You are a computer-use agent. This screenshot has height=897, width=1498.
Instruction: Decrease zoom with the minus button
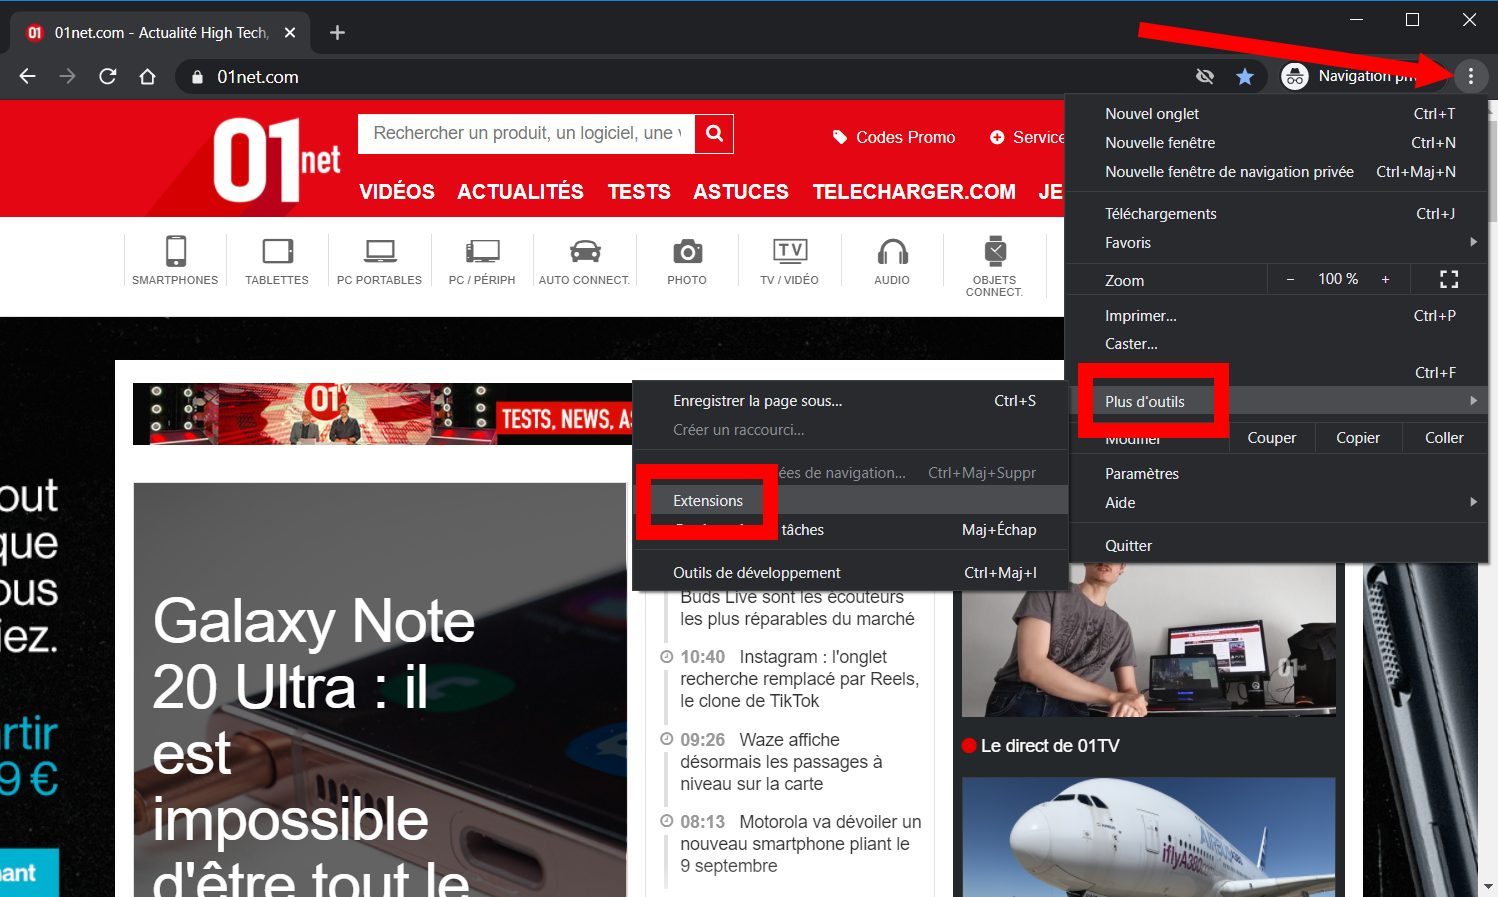coord(1290,279)
